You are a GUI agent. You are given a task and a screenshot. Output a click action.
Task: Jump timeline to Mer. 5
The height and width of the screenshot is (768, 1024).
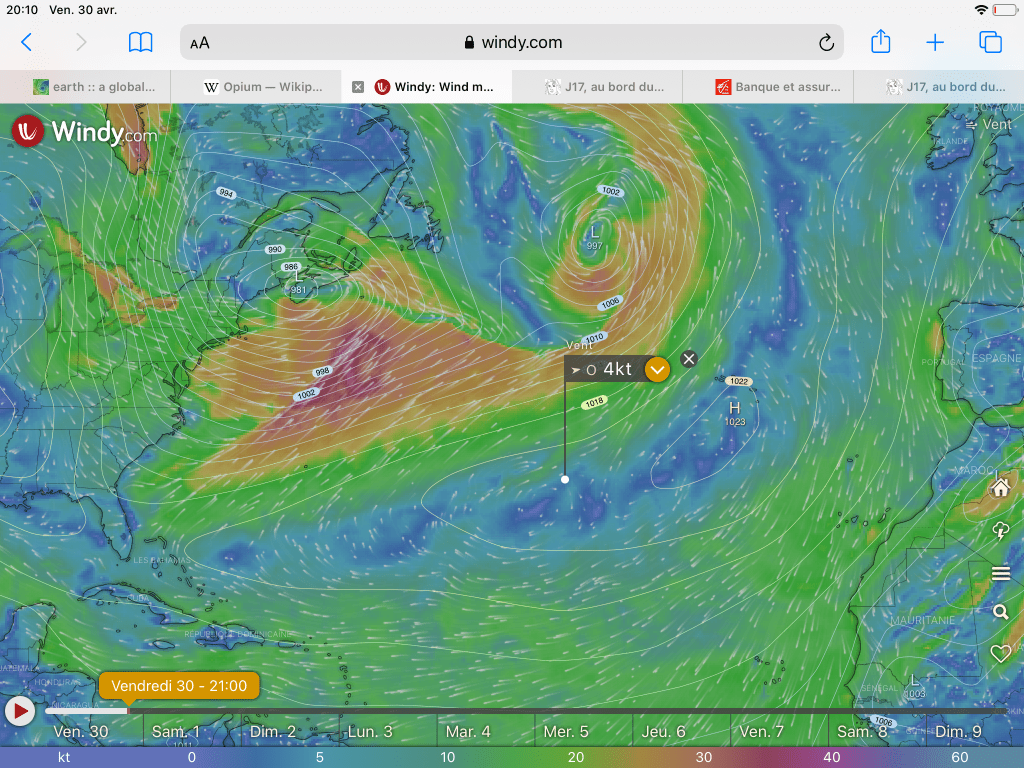565,732
